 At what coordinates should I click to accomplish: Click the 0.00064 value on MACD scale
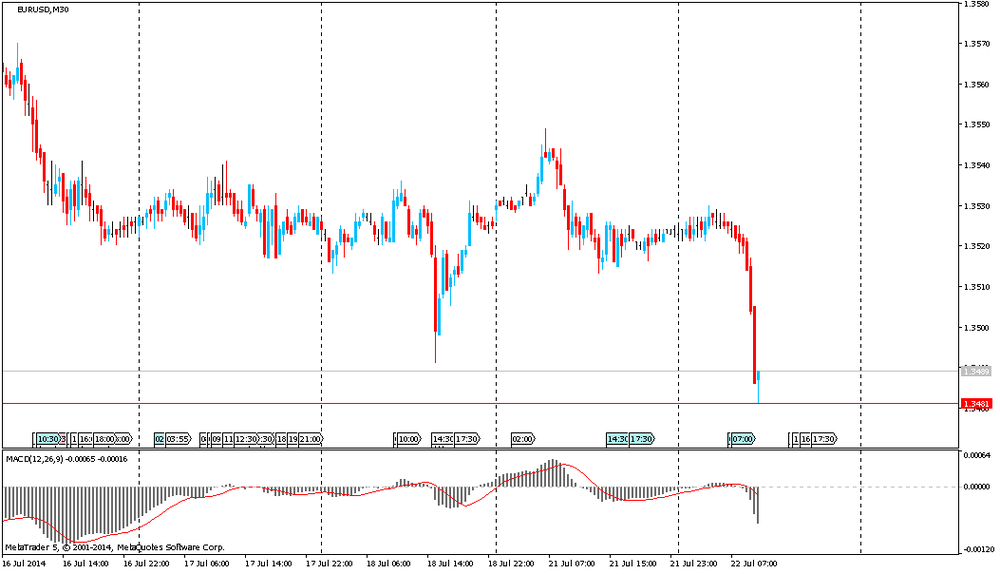977,455
